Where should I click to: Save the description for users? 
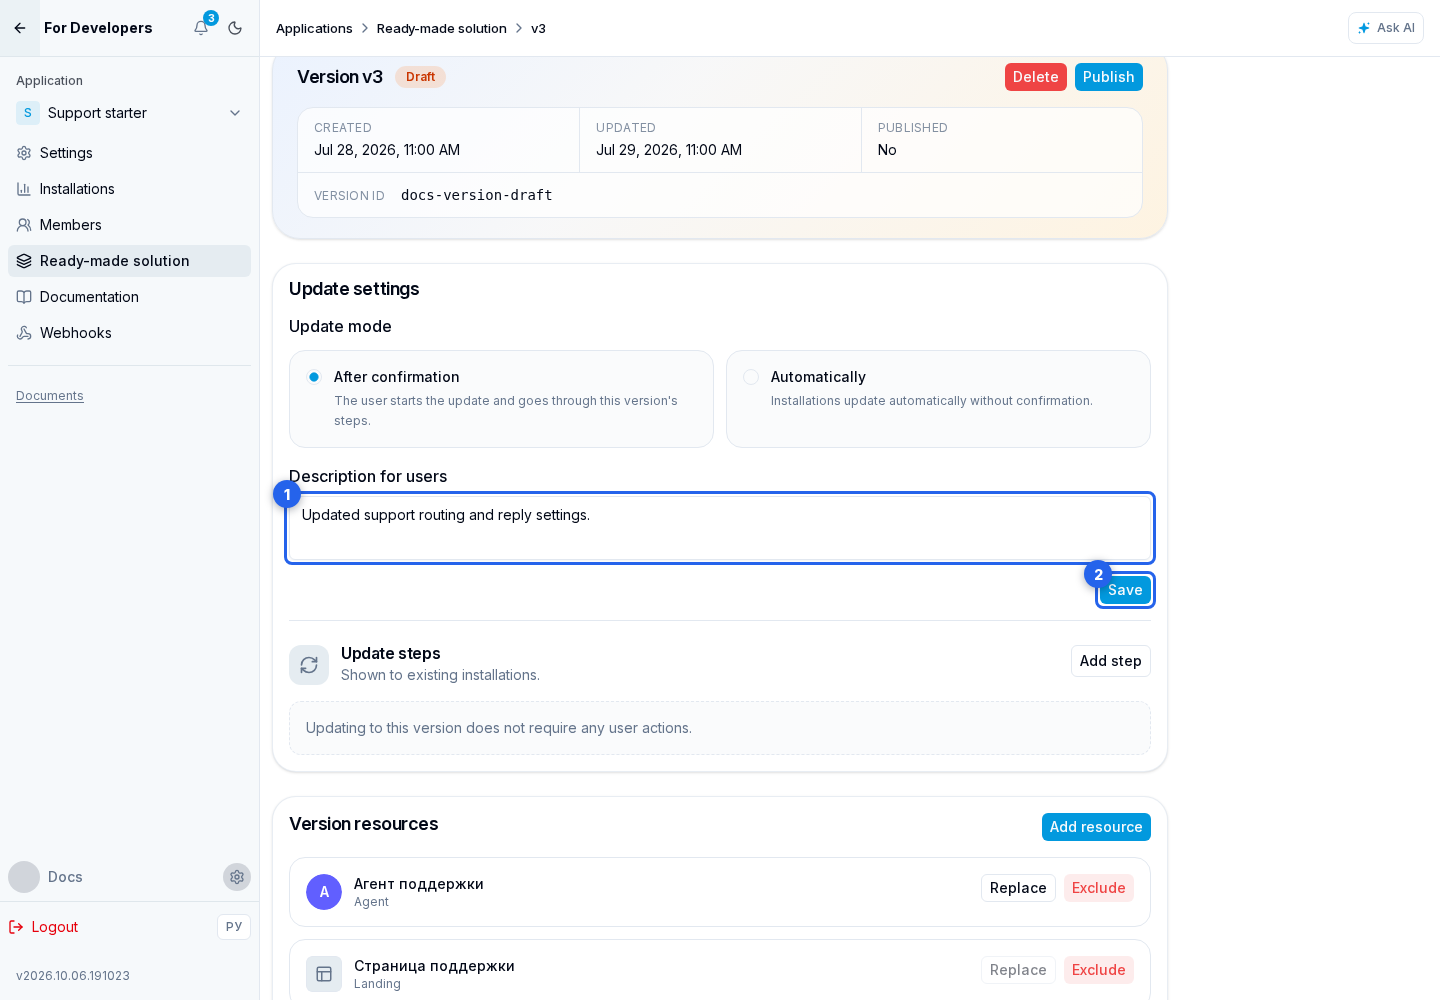click(1125, 590)
